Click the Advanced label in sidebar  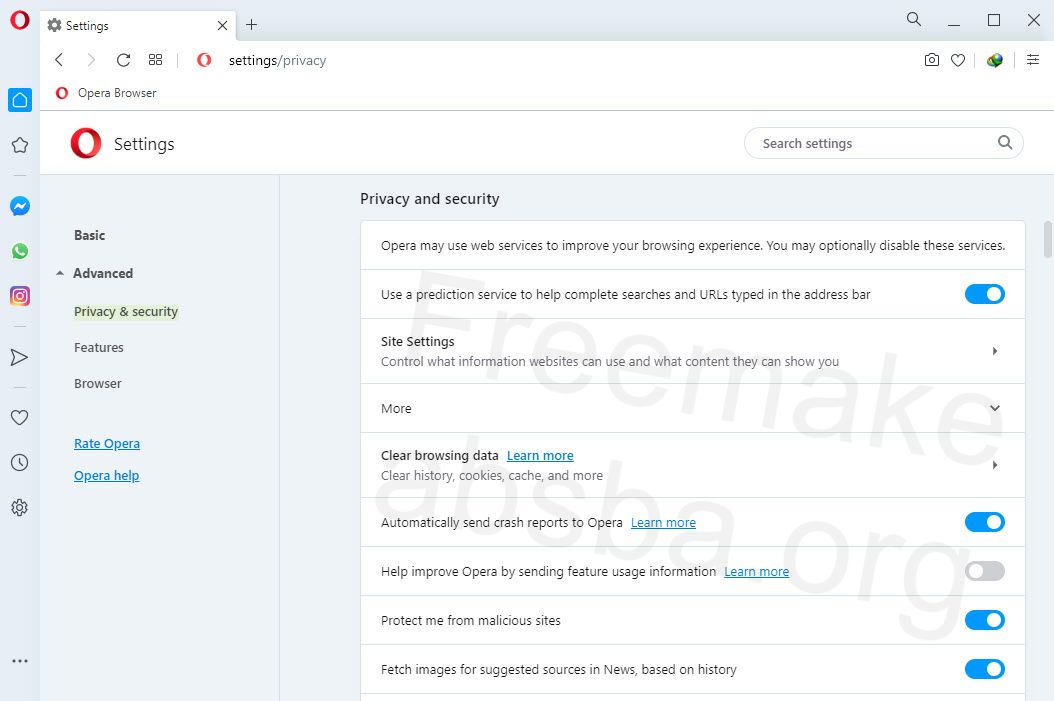pos(103,273)
